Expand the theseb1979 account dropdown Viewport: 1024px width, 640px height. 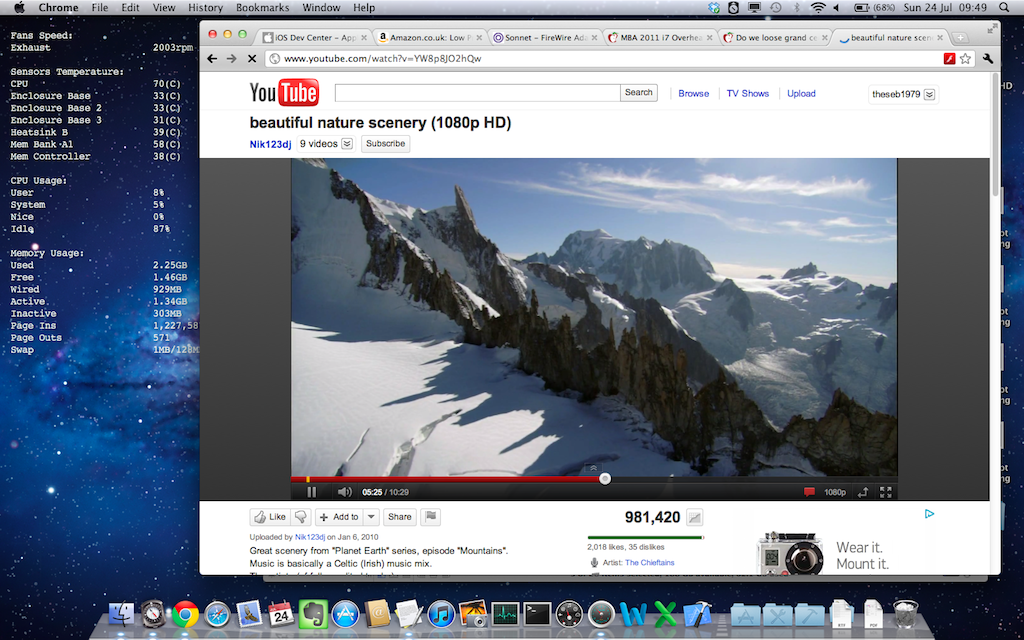pos(903,94)
